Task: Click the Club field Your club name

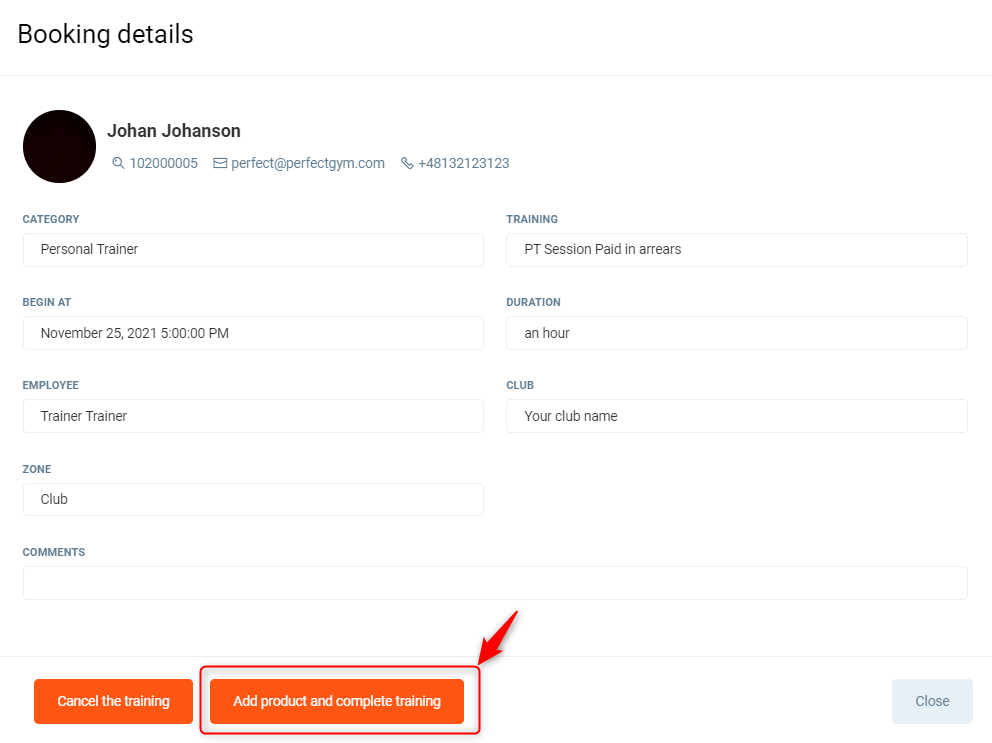Action: coord(736,416)
